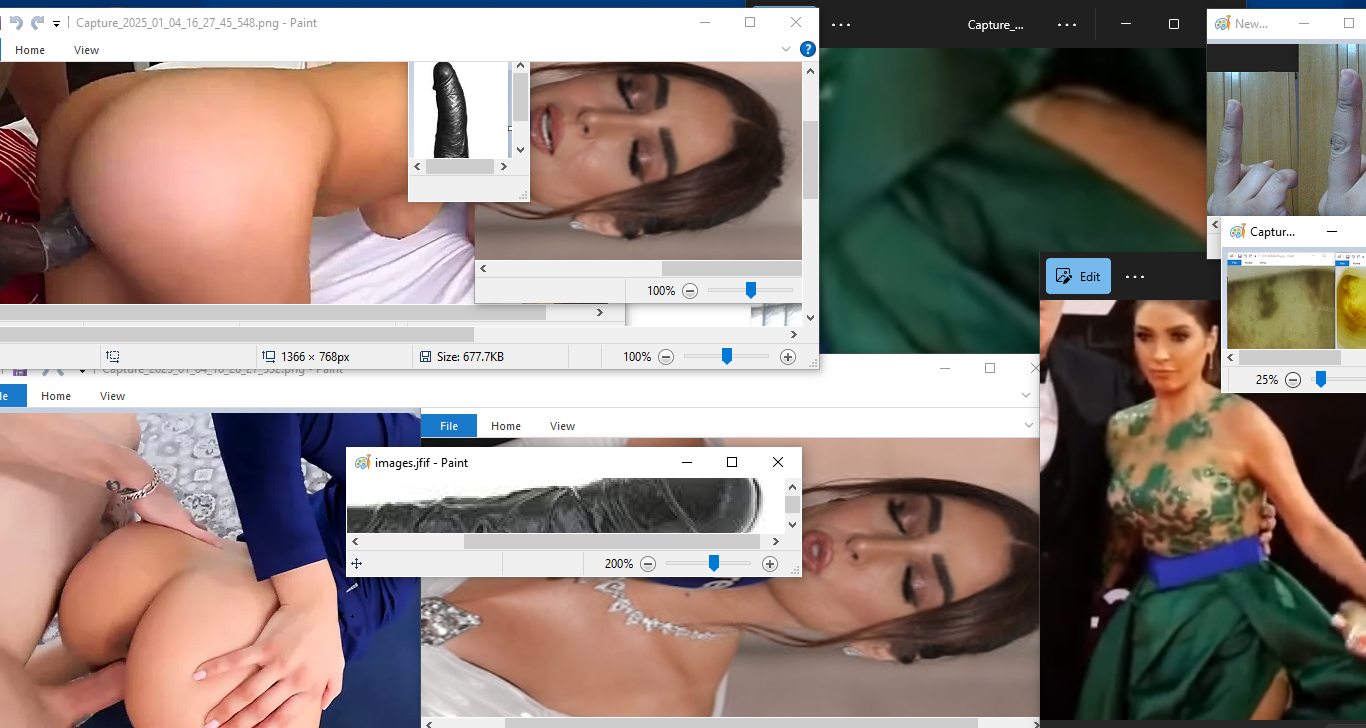Viewport: 1366px width, 728px height.
Task: Open the three-dot menu next to Edit
Action: 1134,277
